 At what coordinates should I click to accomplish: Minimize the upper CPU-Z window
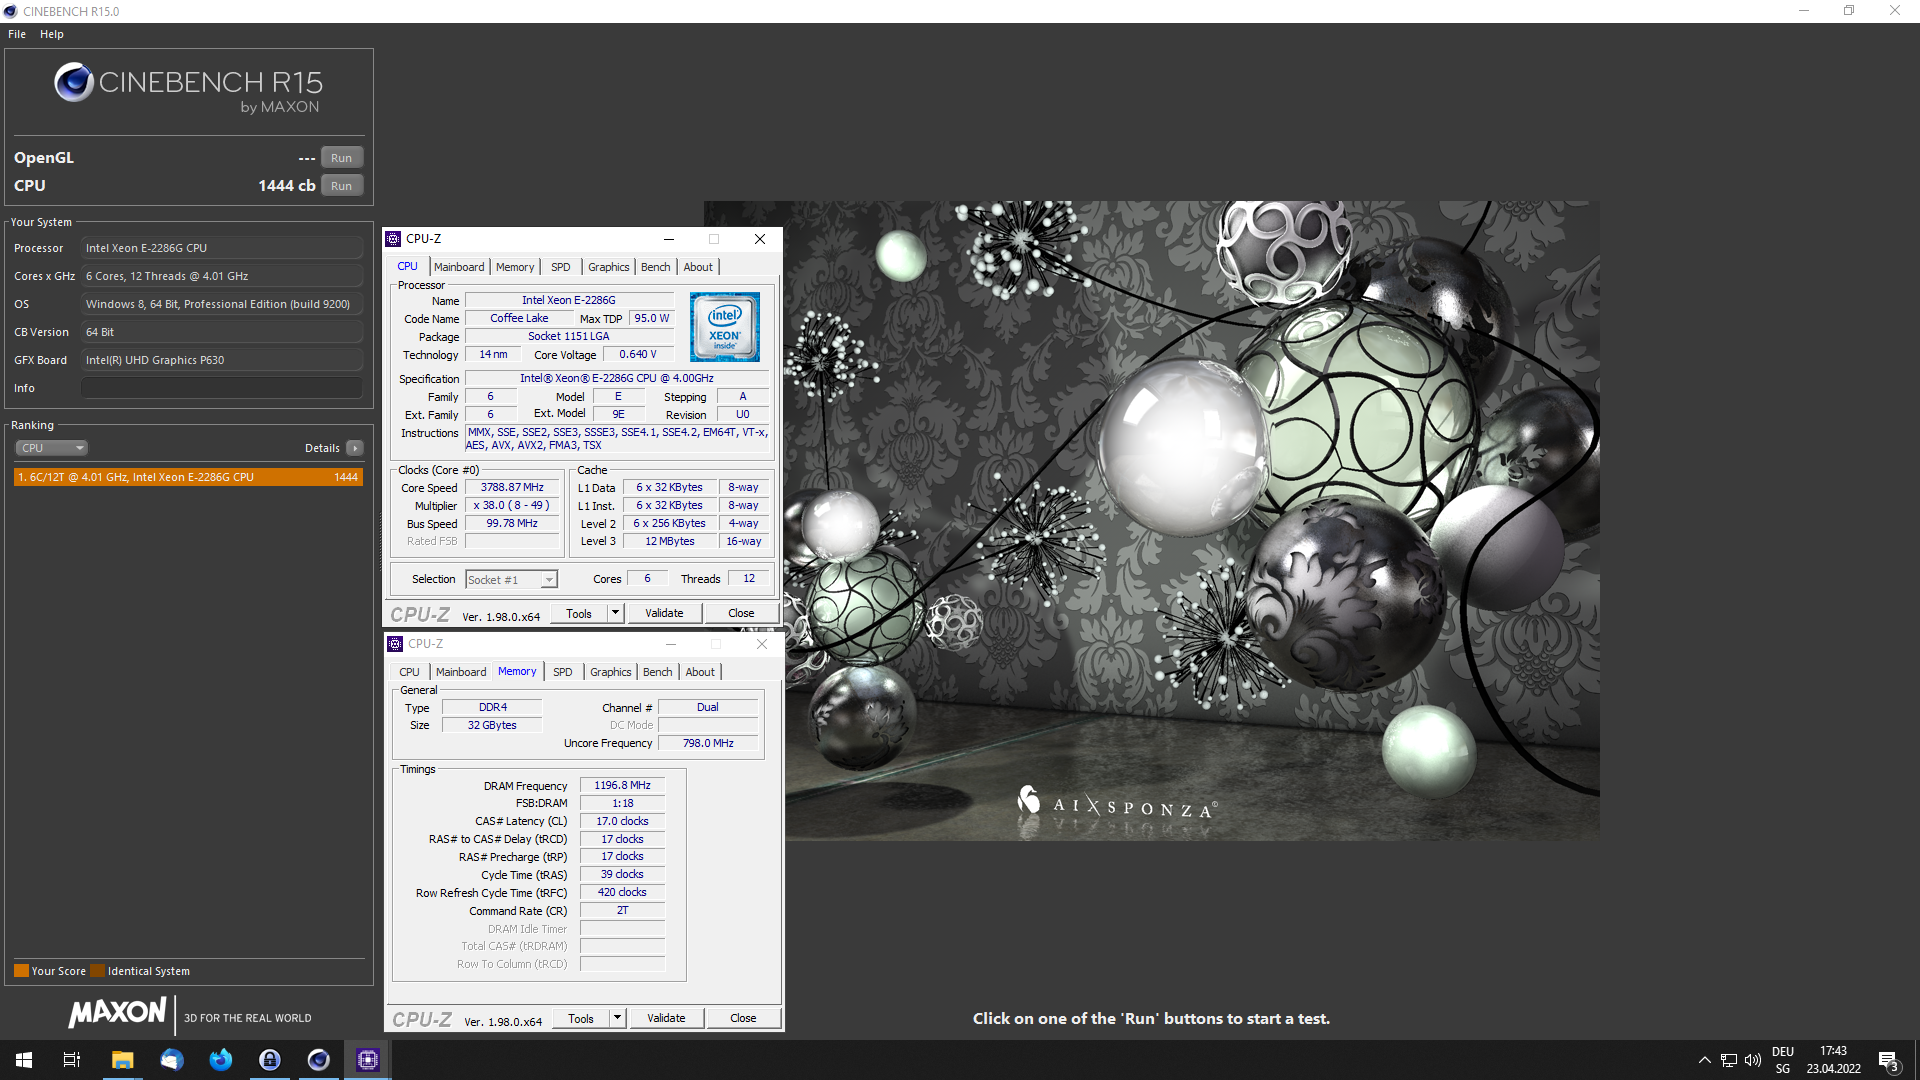669,239
